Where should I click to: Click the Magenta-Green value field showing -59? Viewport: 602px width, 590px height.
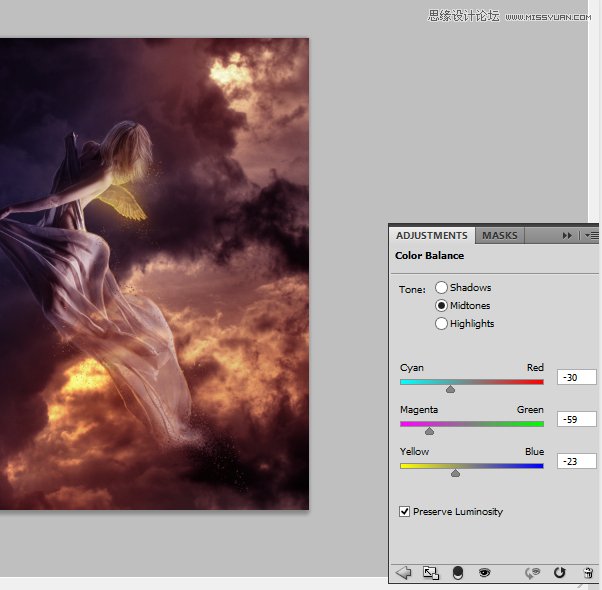pyautogui.click(x=576, y=420)
